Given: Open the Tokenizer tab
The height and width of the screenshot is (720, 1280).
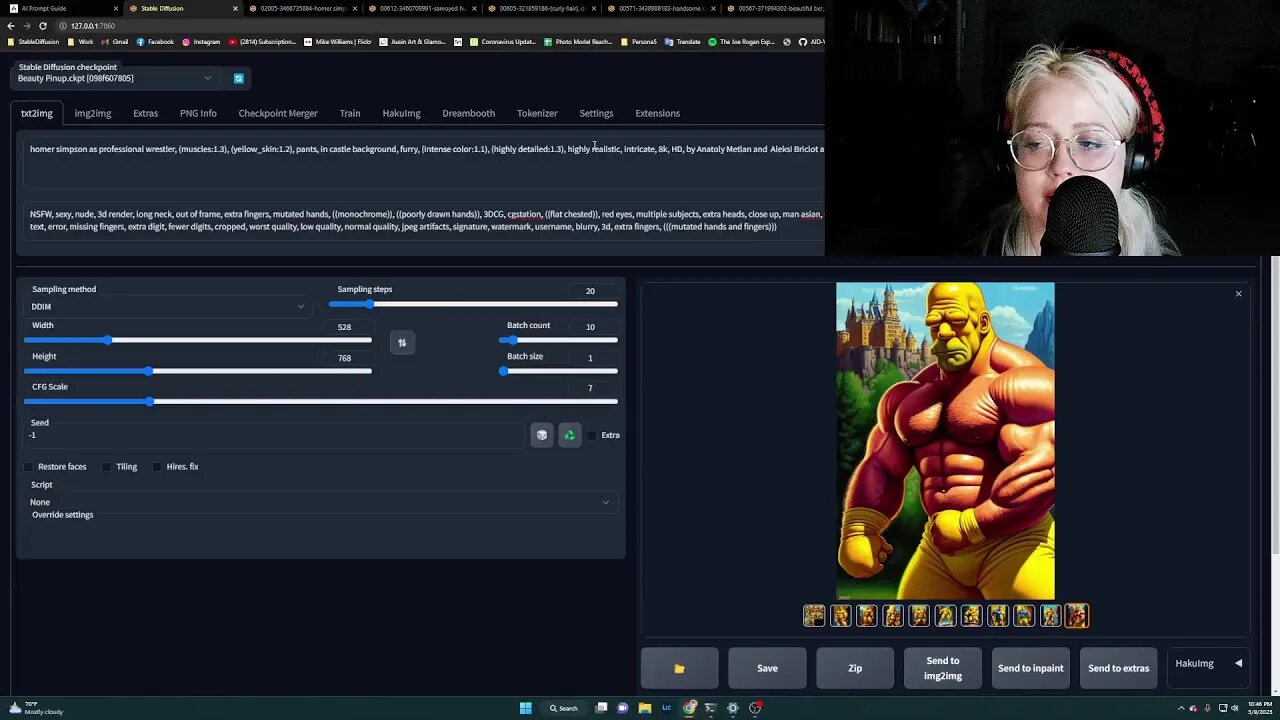Looking at the screenshot, I should tap(537, 113).
